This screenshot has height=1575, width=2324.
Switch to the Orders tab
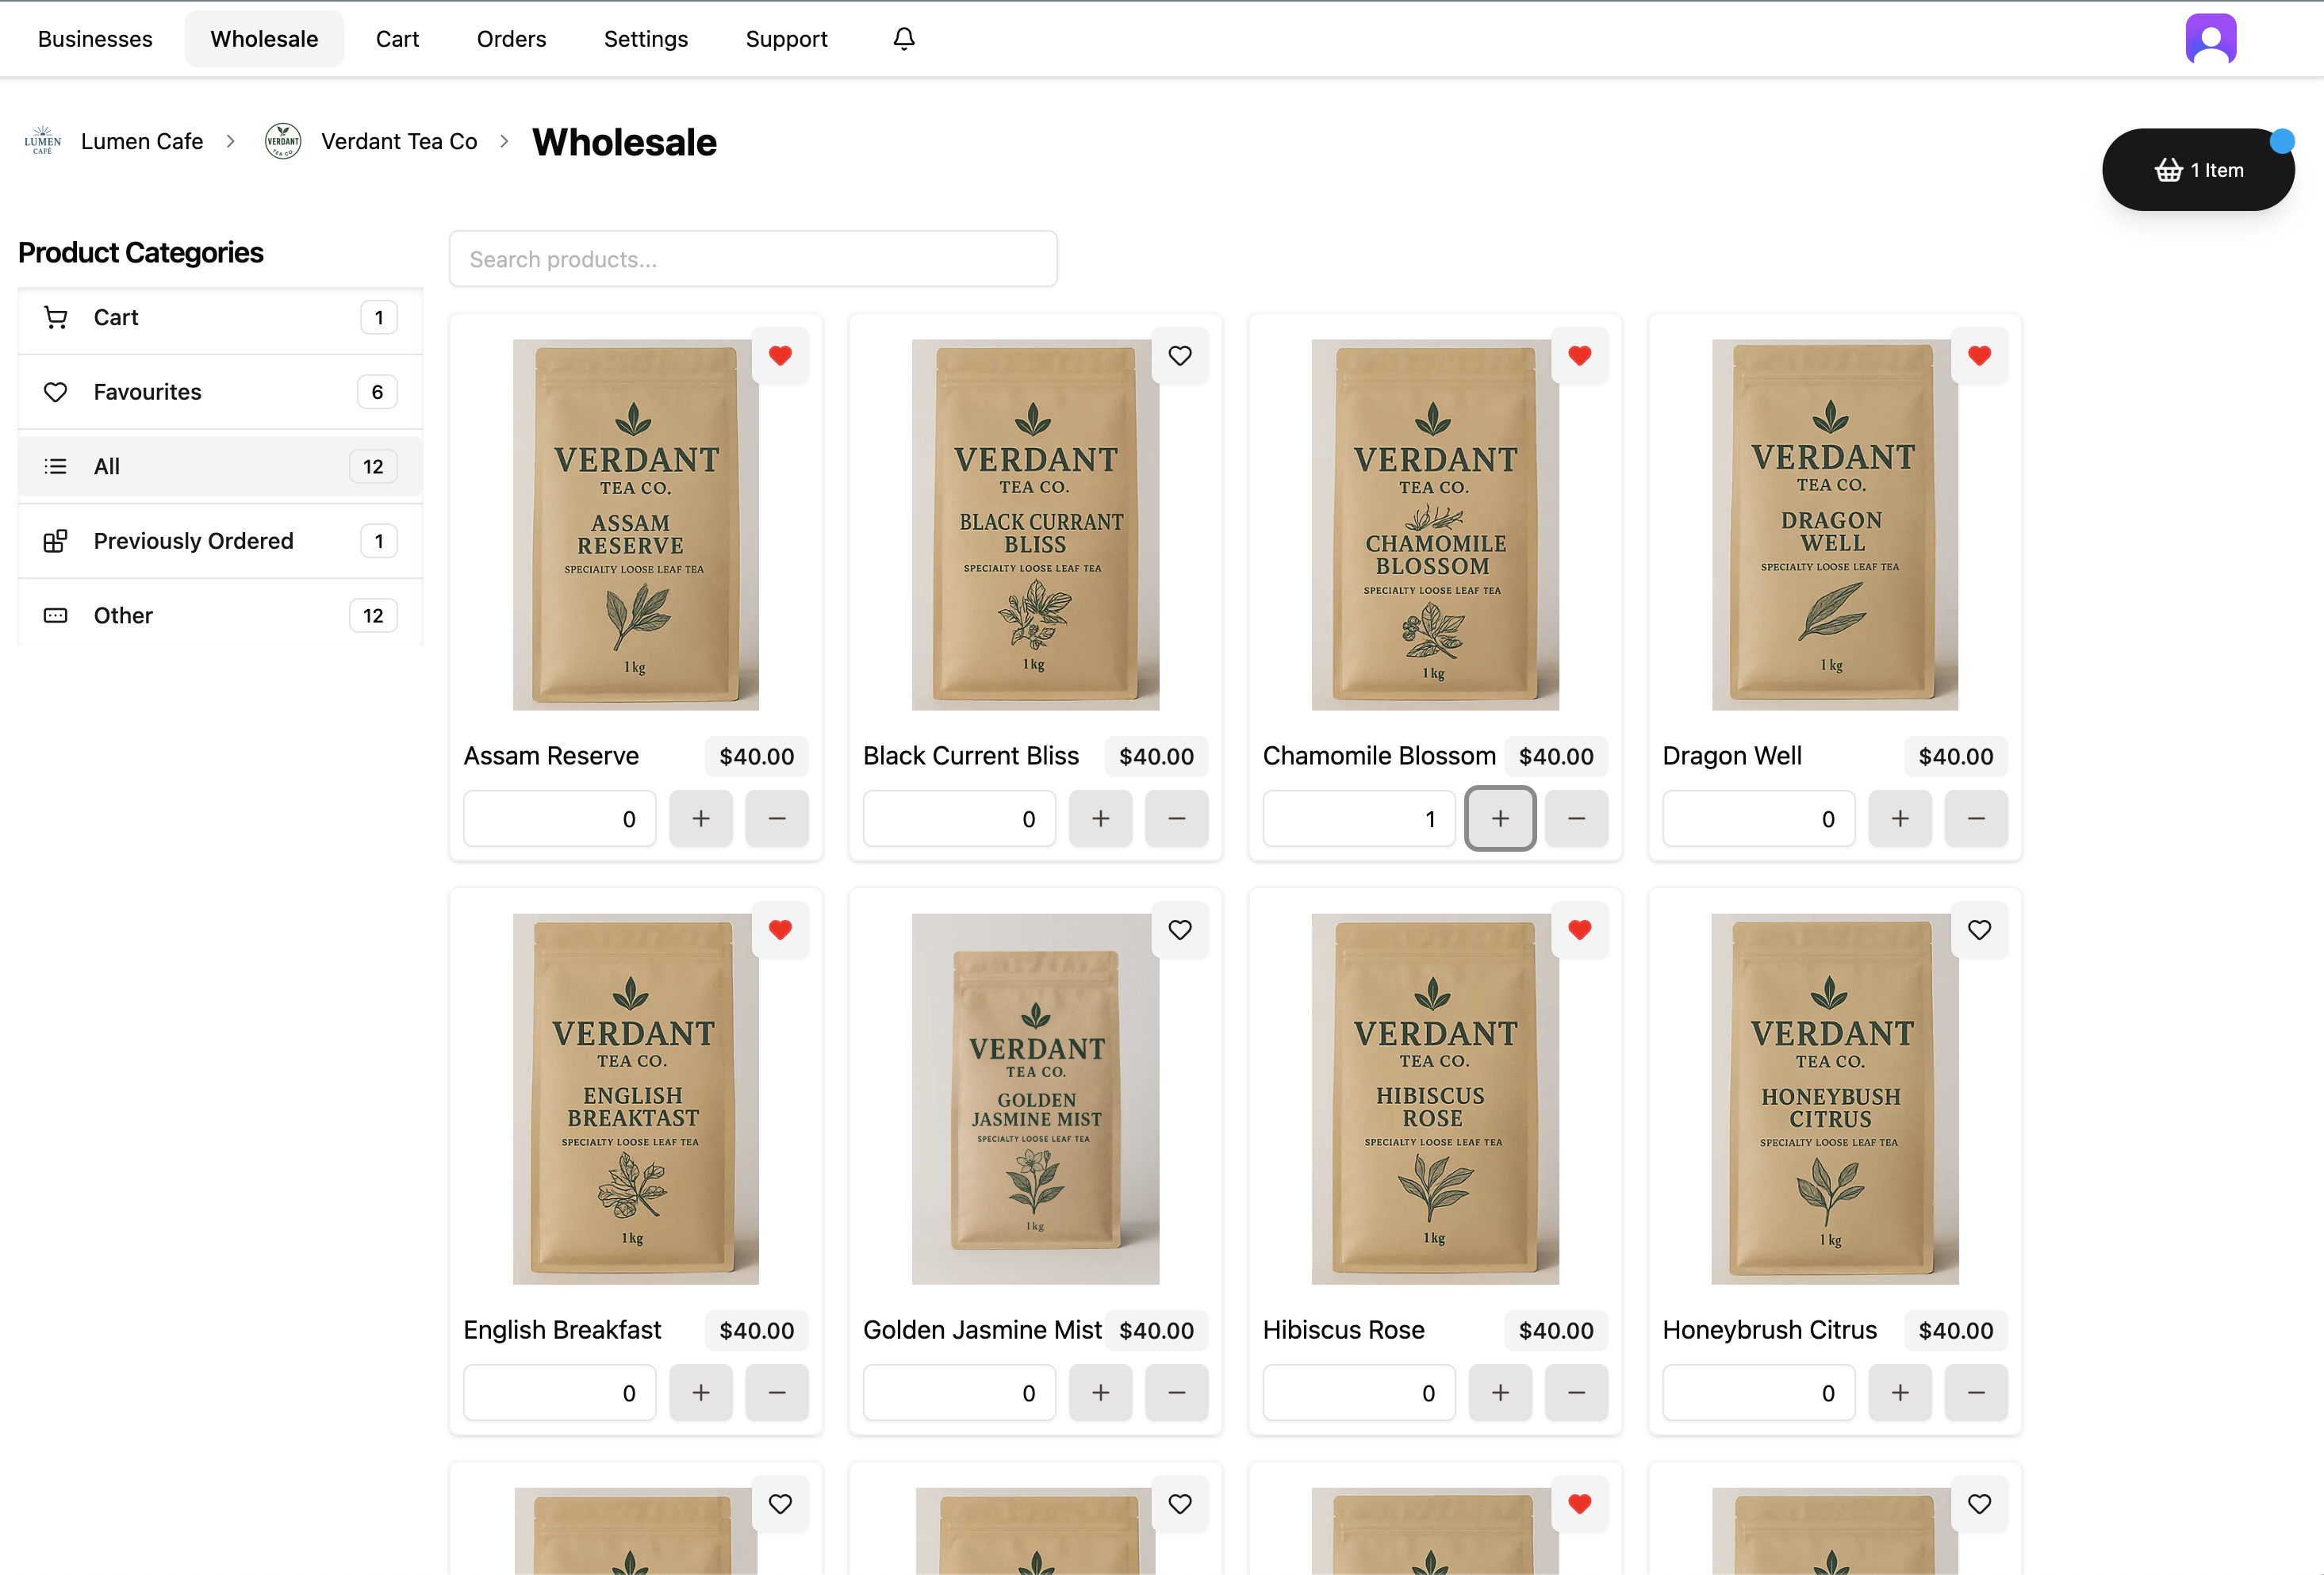tap(511, 38)
